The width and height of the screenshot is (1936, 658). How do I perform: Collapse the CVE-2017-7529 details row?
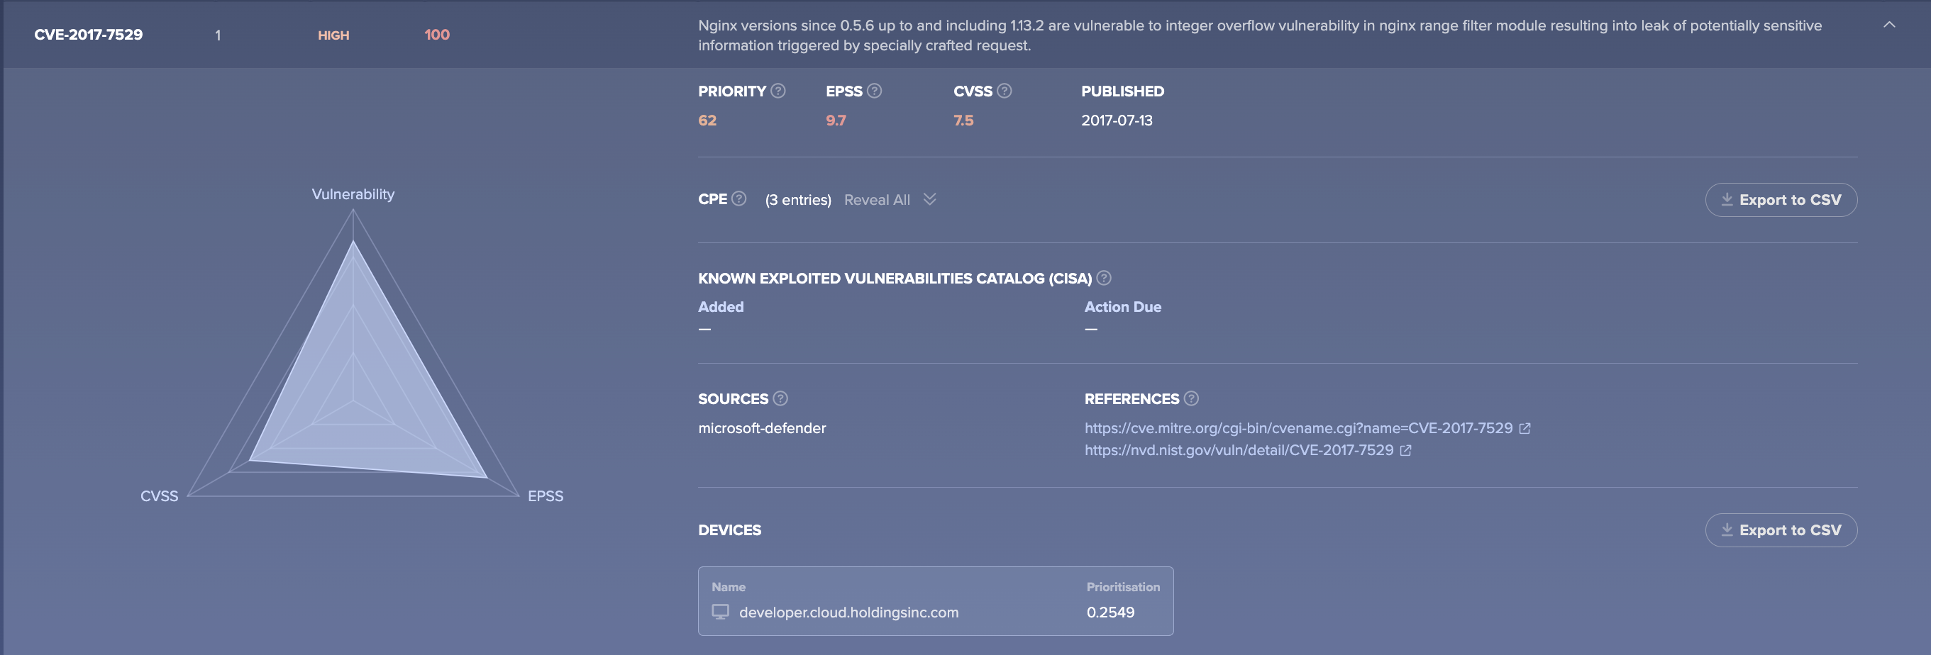coord(1889,25)
